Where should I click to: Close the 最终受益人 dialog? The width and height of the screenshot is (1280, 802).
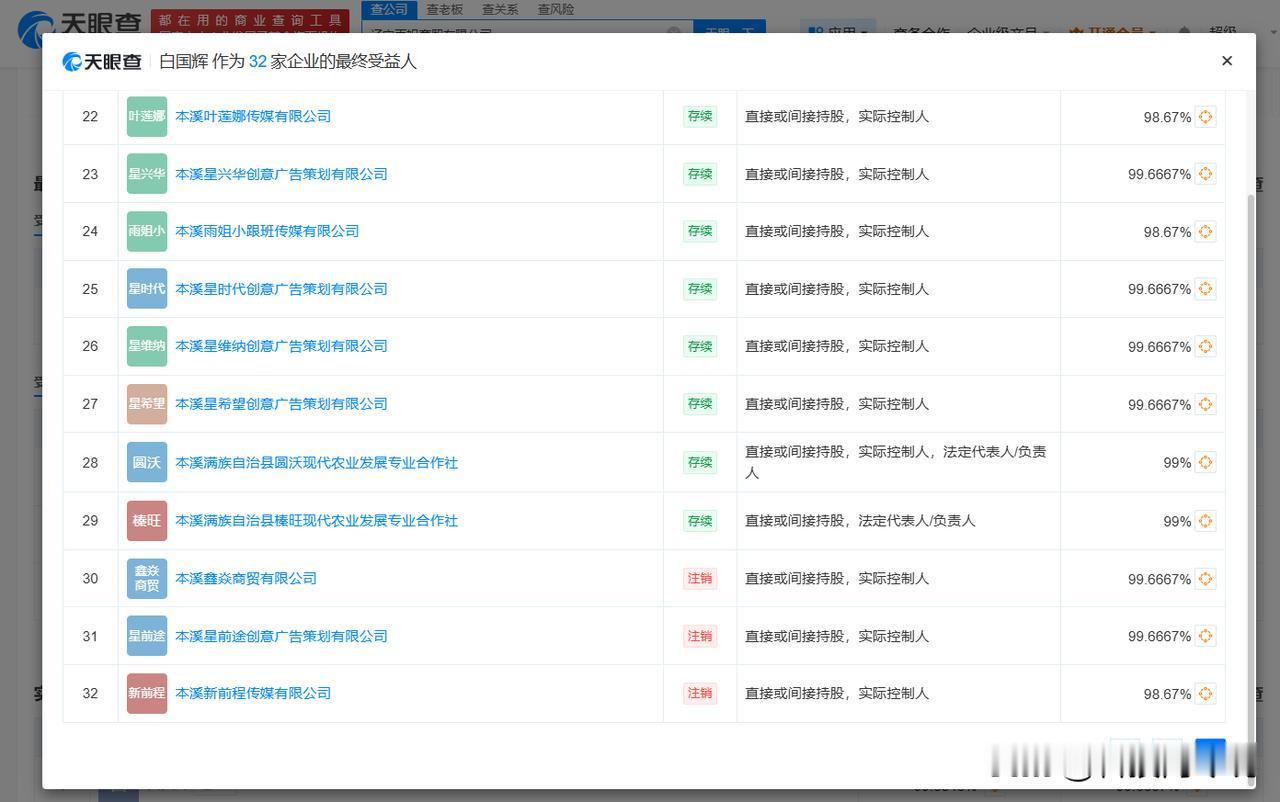point(1227,61)
